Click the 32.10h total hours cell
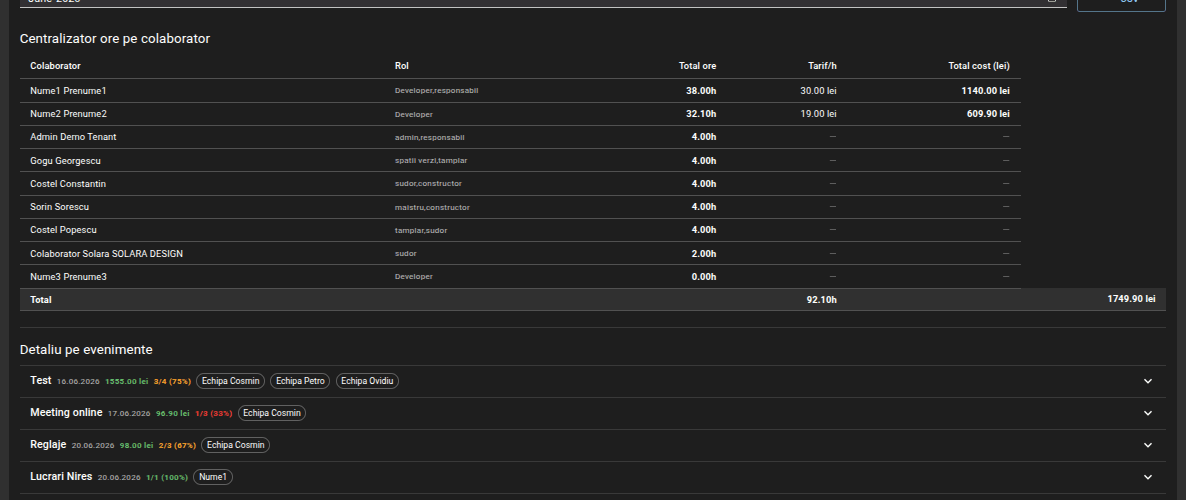This screenshot has height=500, width=1186. (701, 114)
